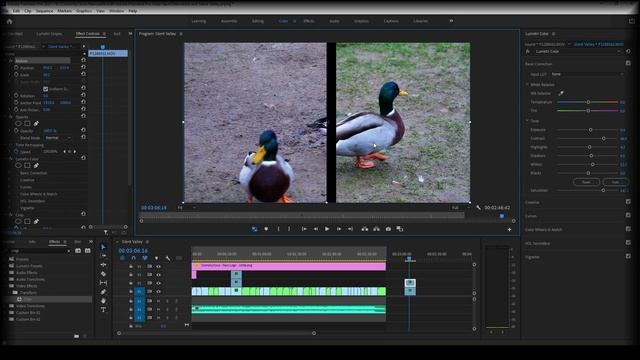Click New Custom Bin icon in Effects panel

pyautogui.click(x=77, y=336)
